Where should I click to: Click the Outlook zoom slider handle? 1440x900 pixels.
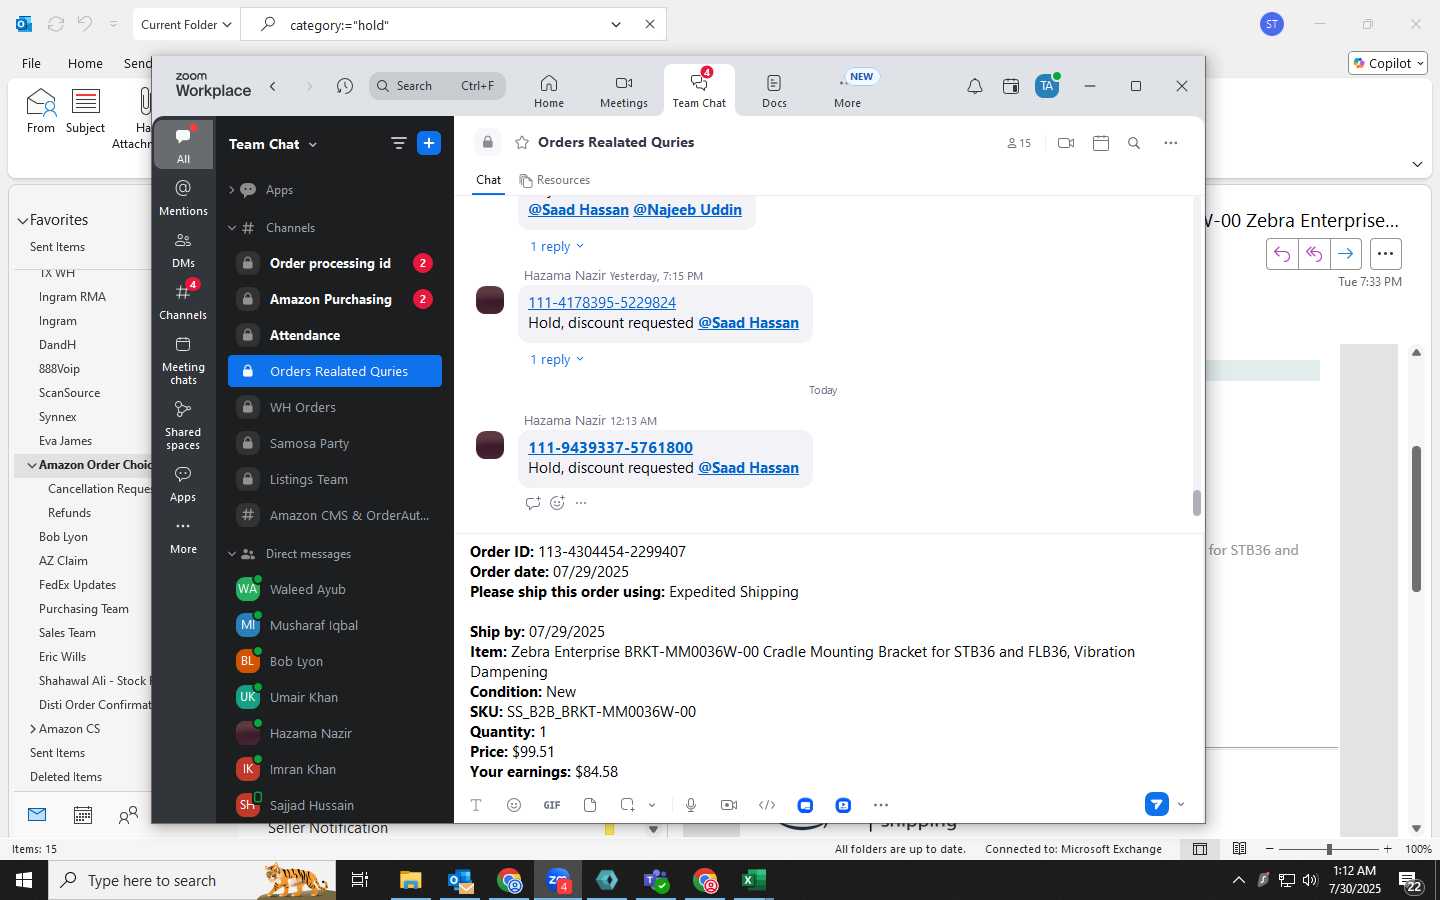coord(1329,849)
